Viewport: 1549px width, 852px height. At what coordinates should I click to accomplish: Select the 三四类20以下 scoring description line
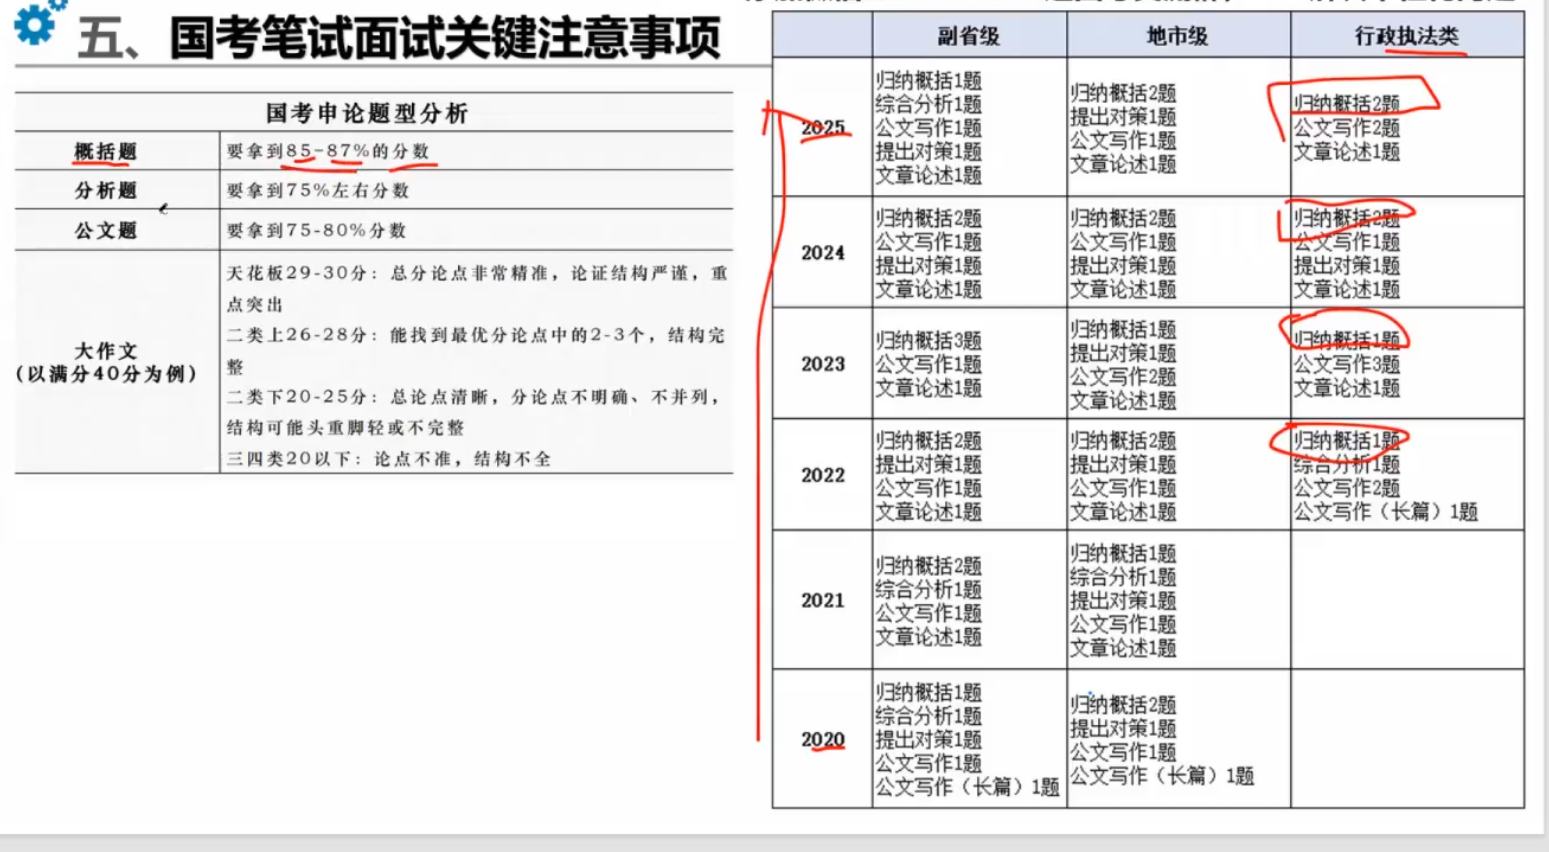[x=388, y=459]
